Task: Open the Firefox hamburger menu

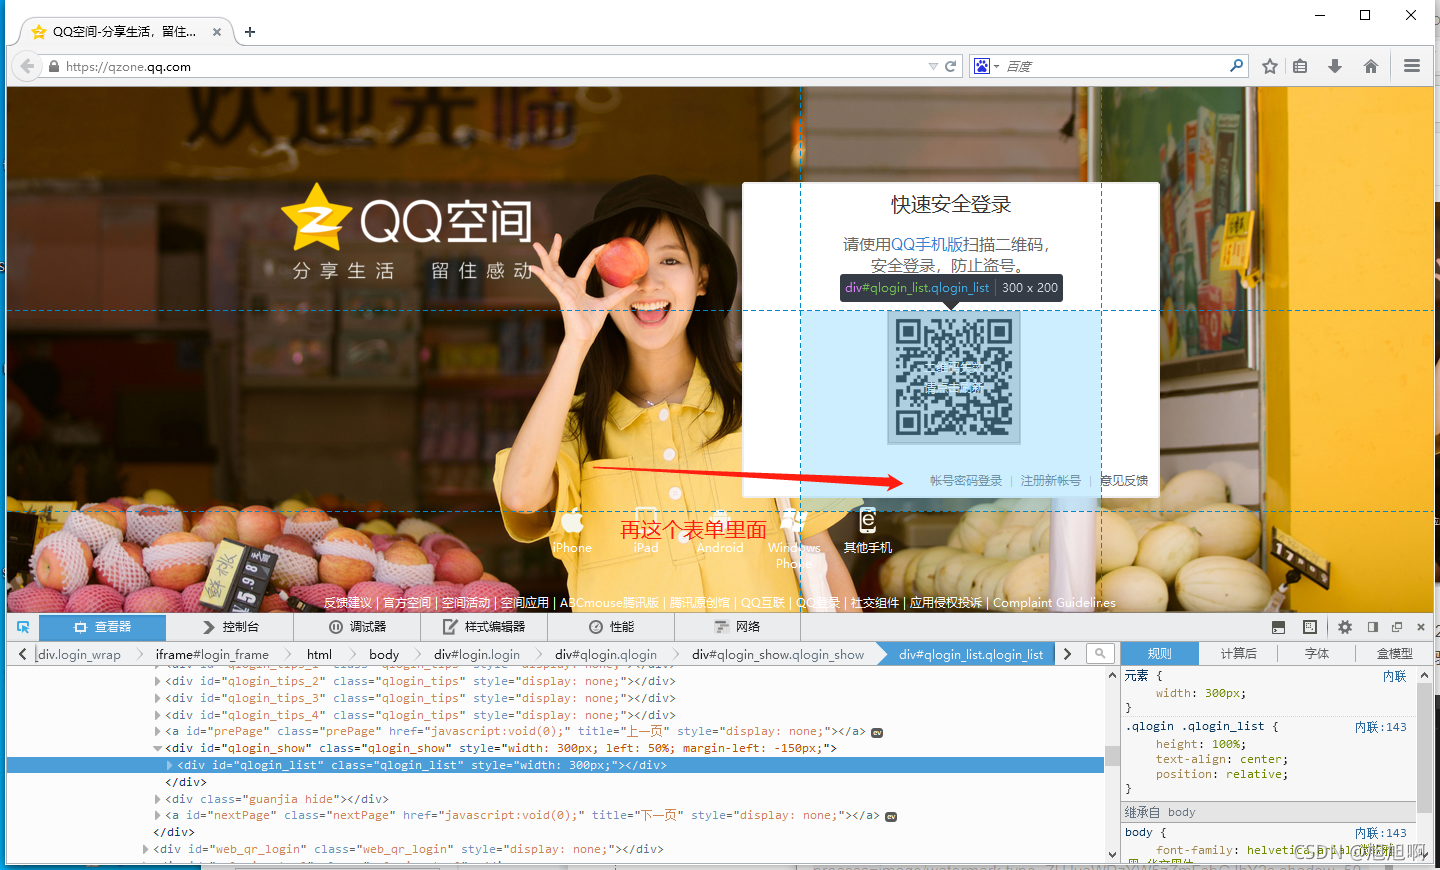Action: pos(1412,66)
